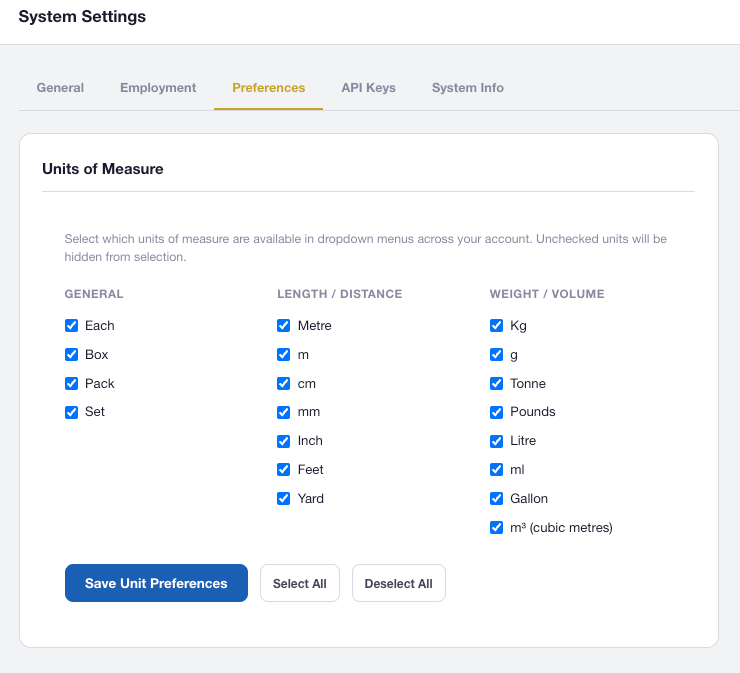Toggle the Box unit checkbox
The width and height of the screenshot is (740, 673).
click(x=71, y=354)
